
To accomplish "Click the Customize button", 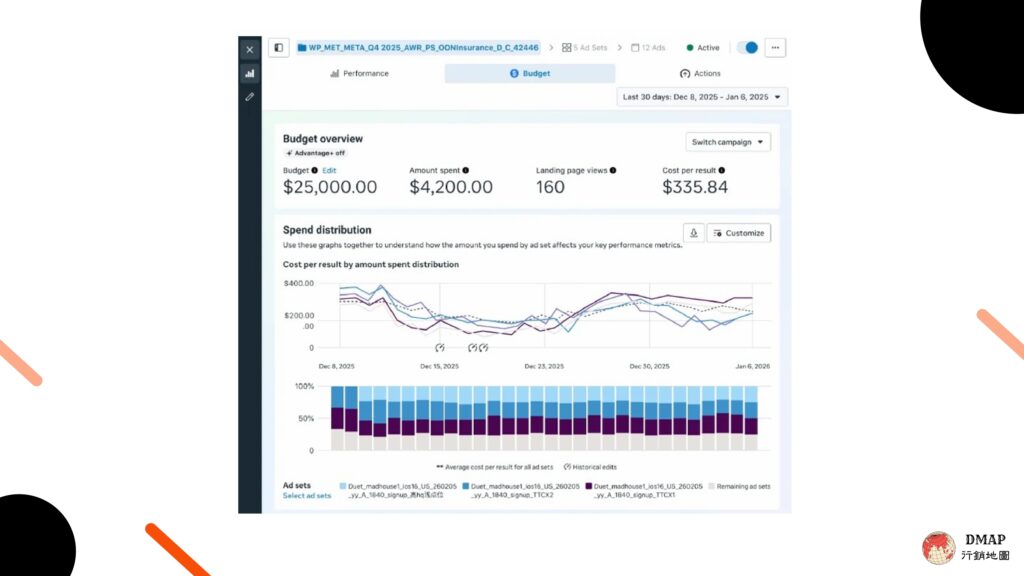I will coord(739,233).
